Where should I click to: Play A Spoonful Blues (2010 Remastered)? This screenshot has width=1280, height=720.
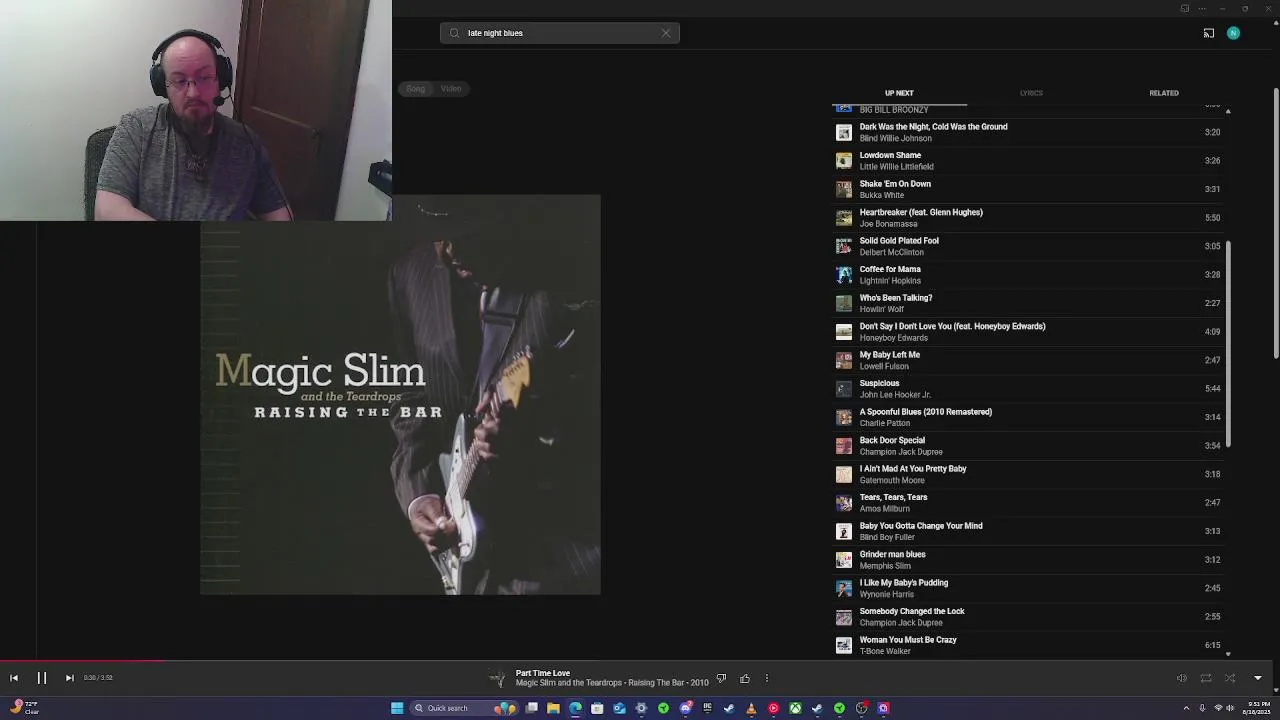[1028, 417]
